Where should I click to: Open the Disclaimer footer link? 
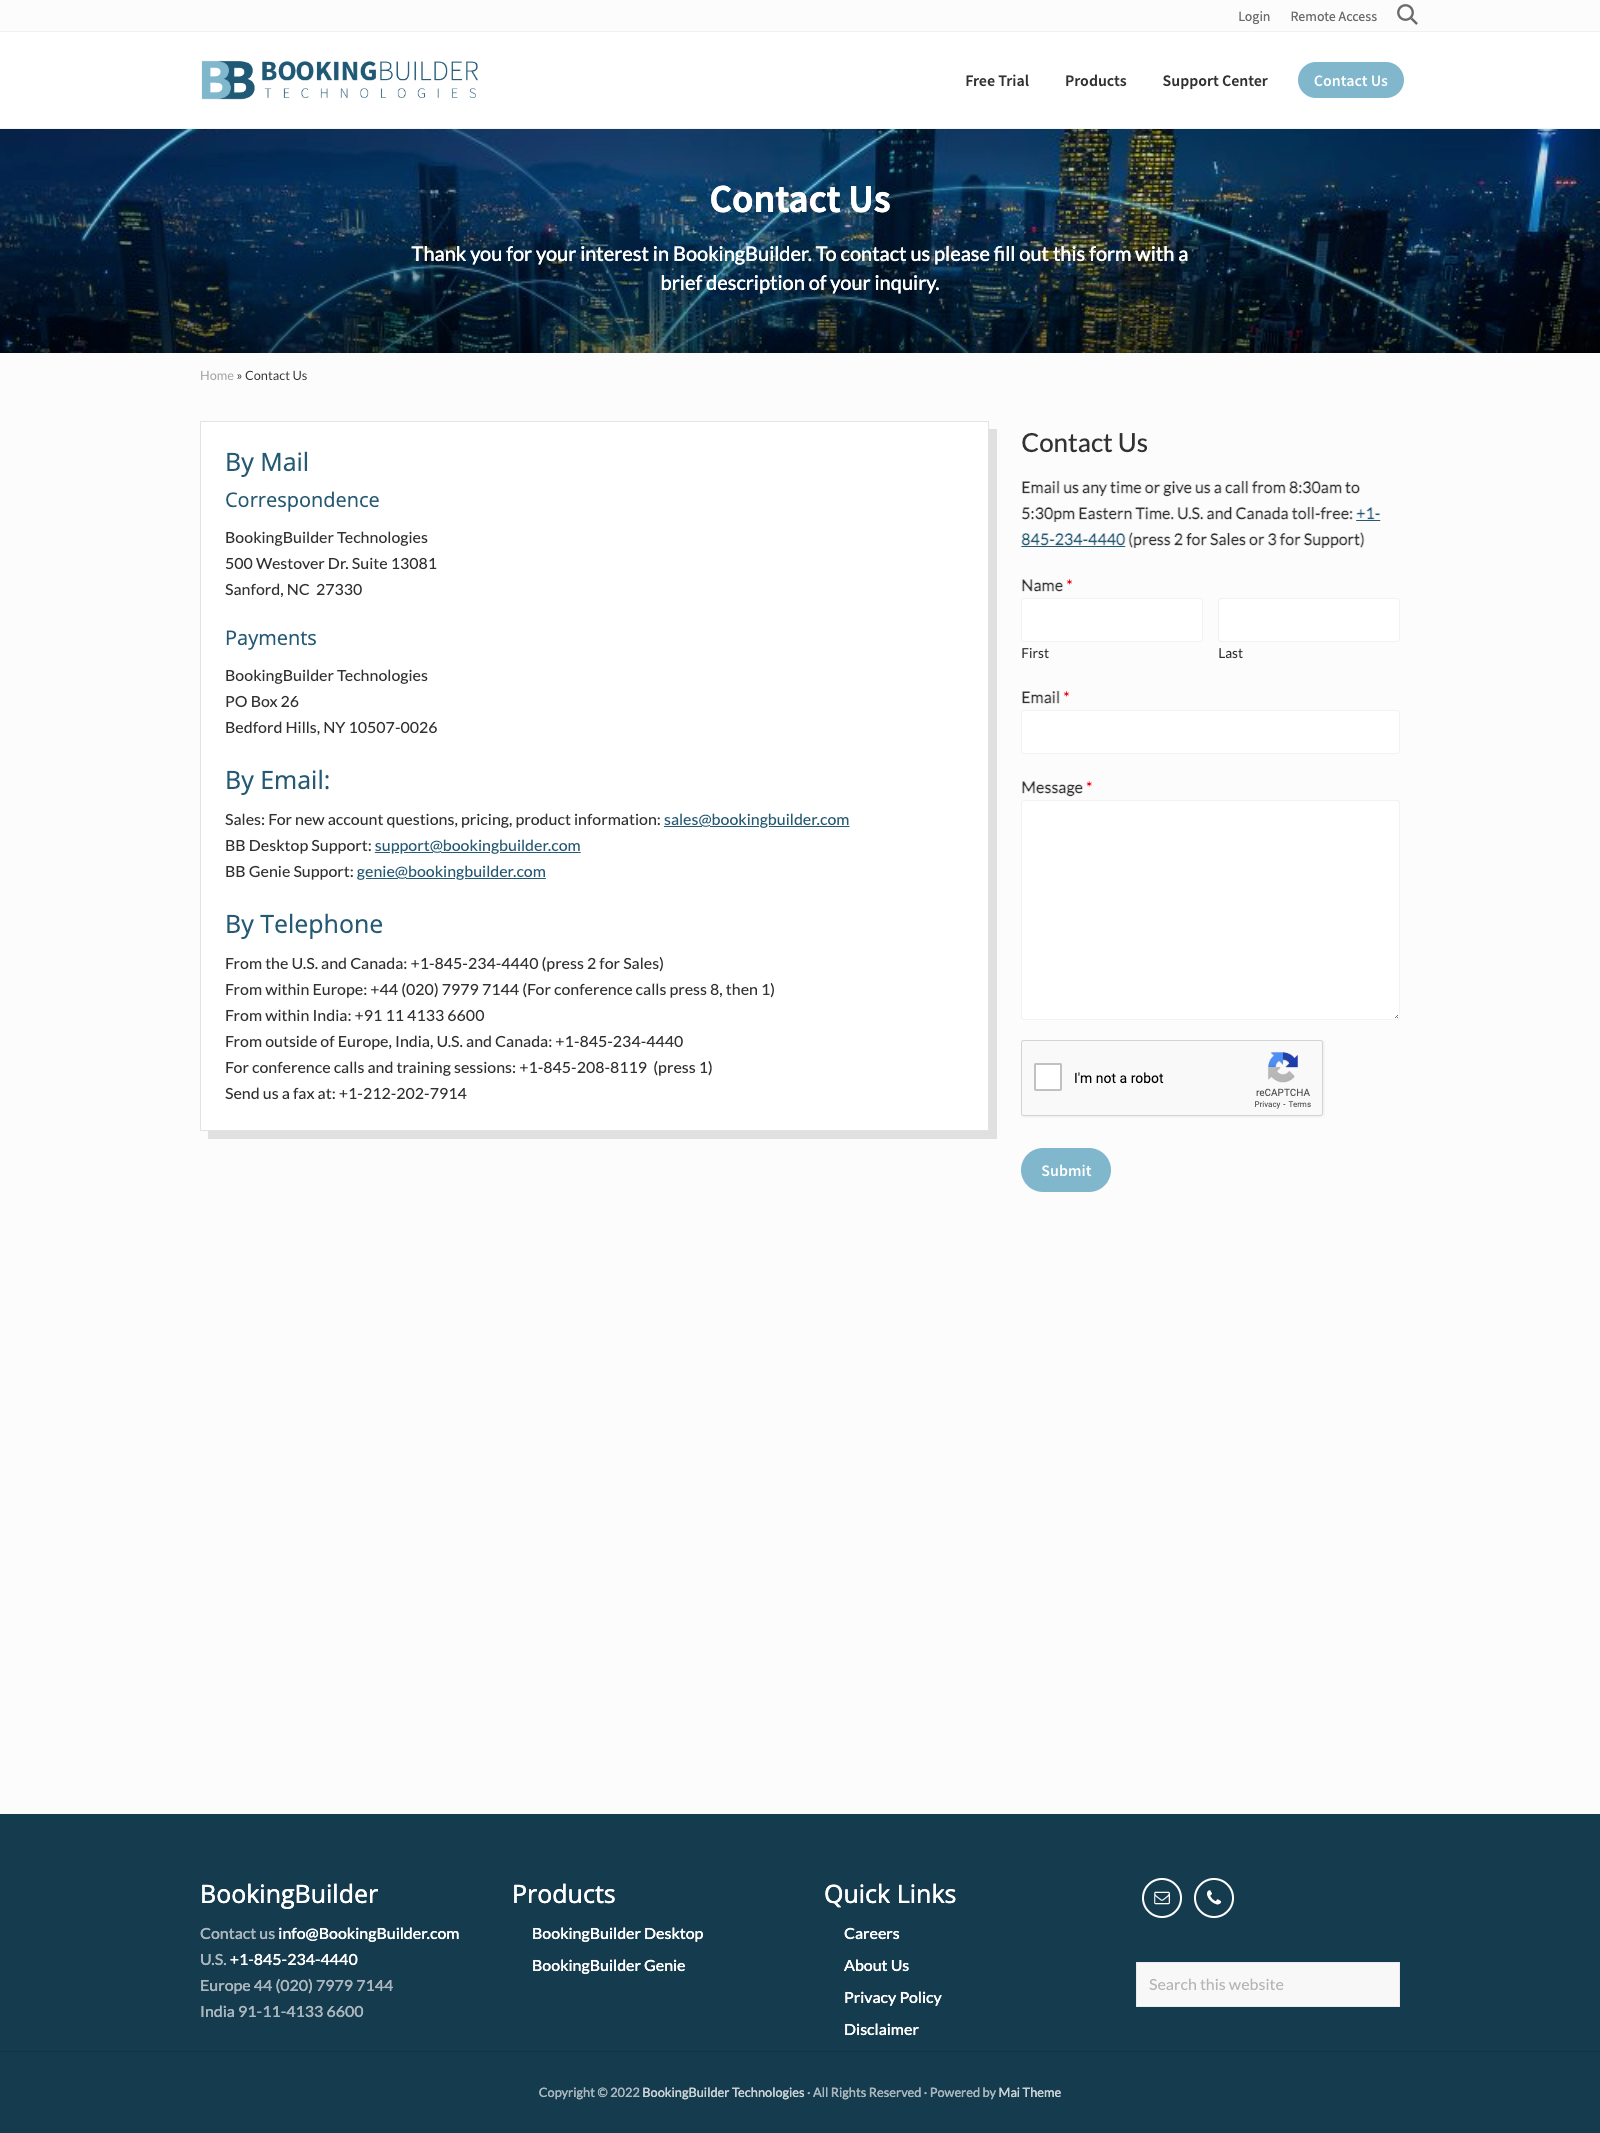coord(881,2029)
